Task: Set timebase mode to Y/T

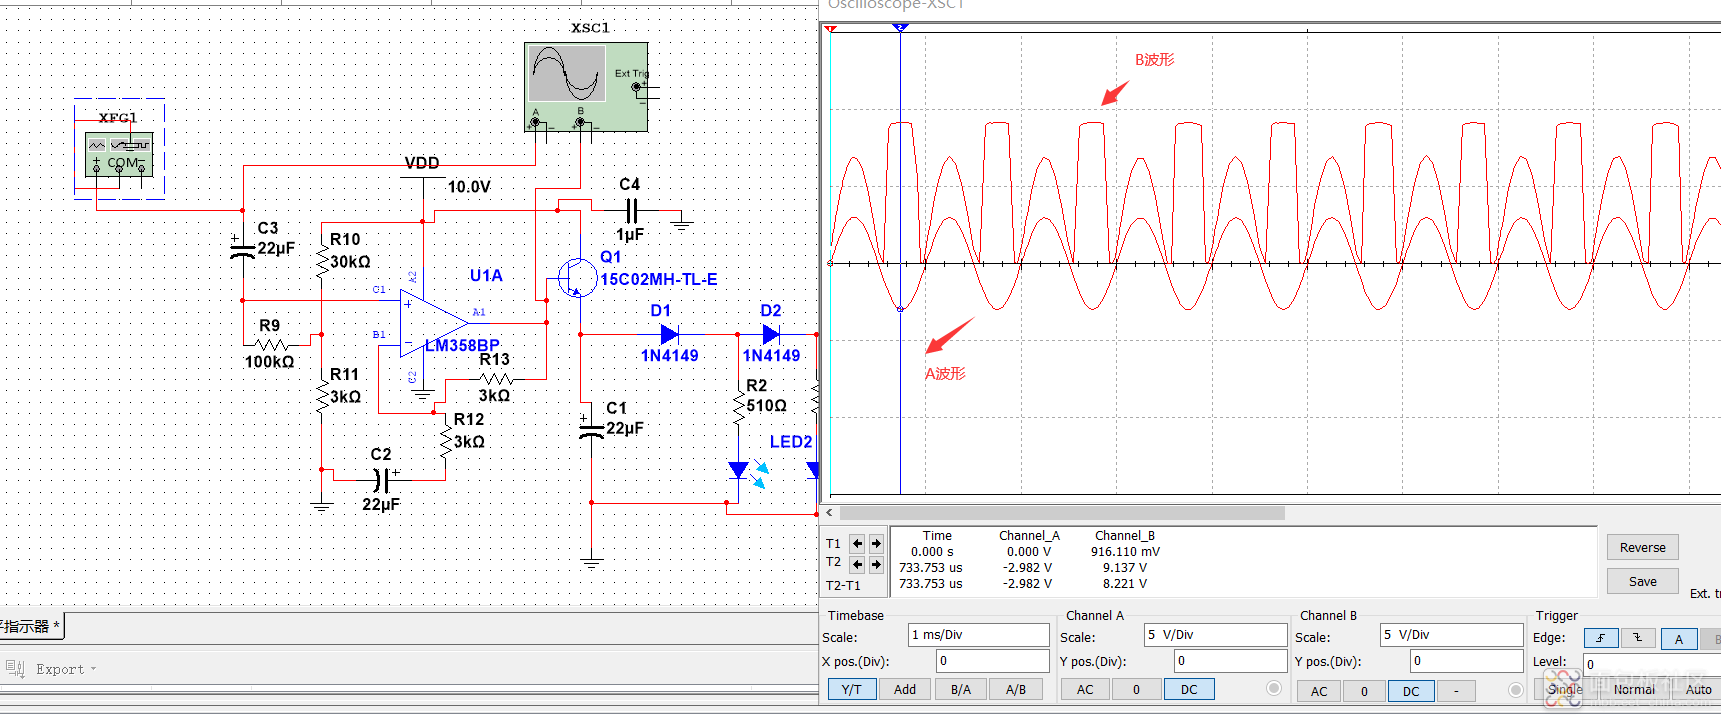Action: pyautogui.click(x=852, y=689)
